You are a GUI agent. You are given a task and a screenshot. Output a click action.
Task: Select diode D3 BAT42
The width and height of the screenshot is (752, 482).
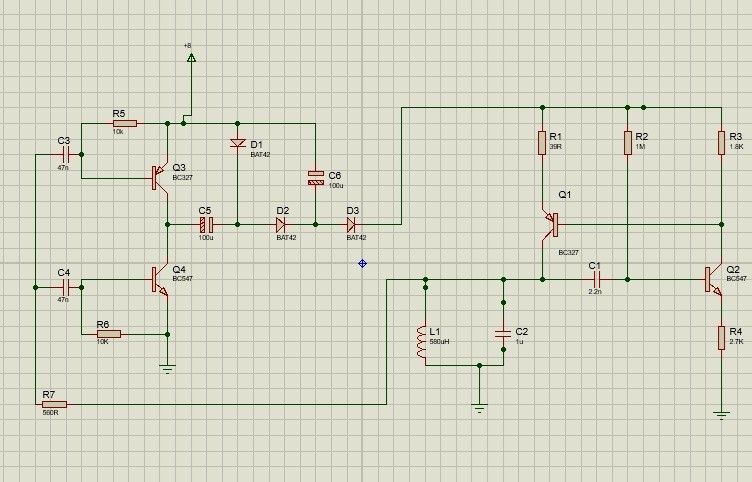[351, 224]
